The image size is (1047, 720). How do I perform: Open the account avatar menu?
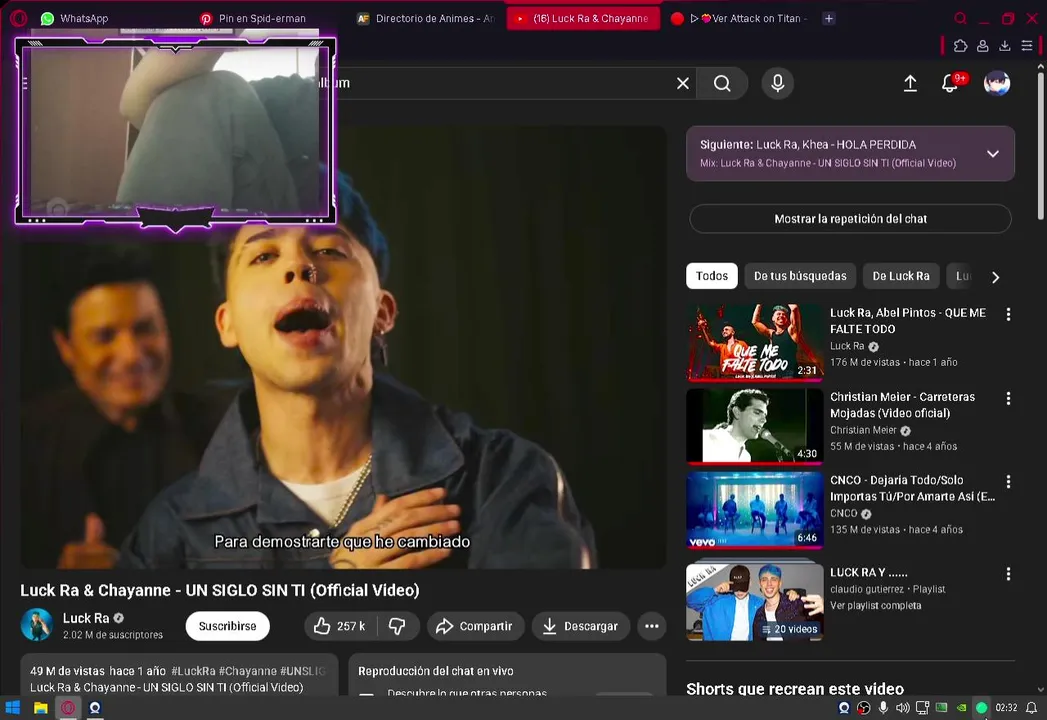pyautogui.click(x=996, y=83)
